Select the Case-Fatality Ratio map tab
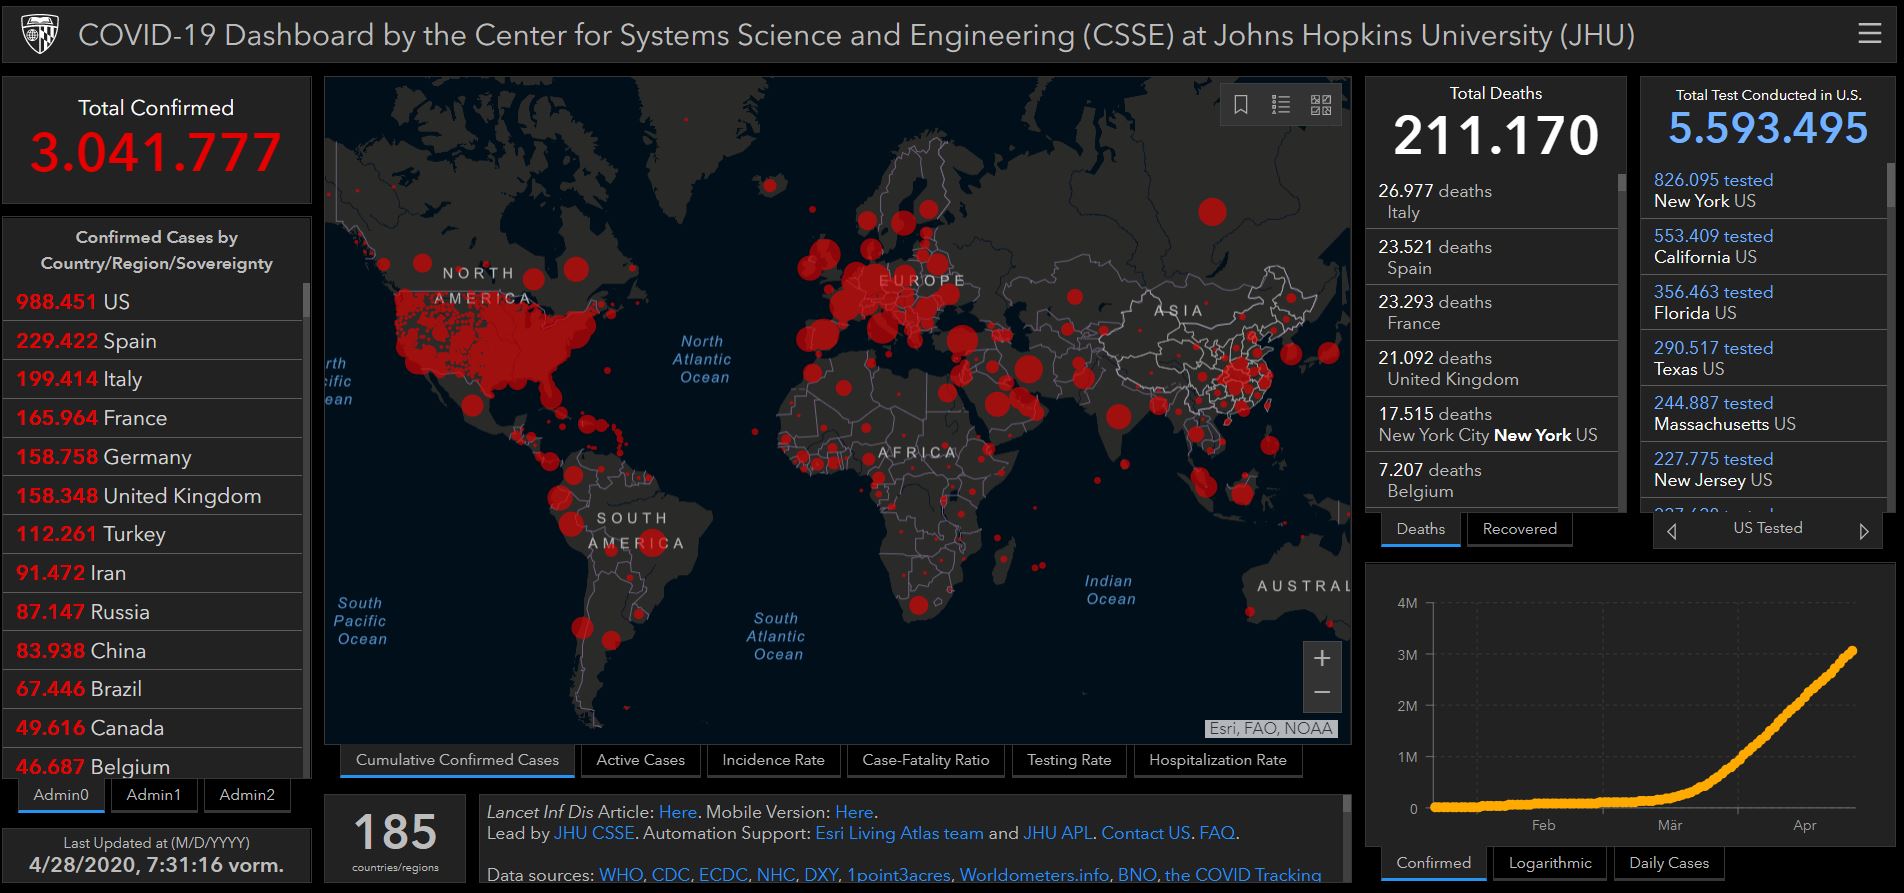Viewport: 1904px width, 893px height. (925, 760)
